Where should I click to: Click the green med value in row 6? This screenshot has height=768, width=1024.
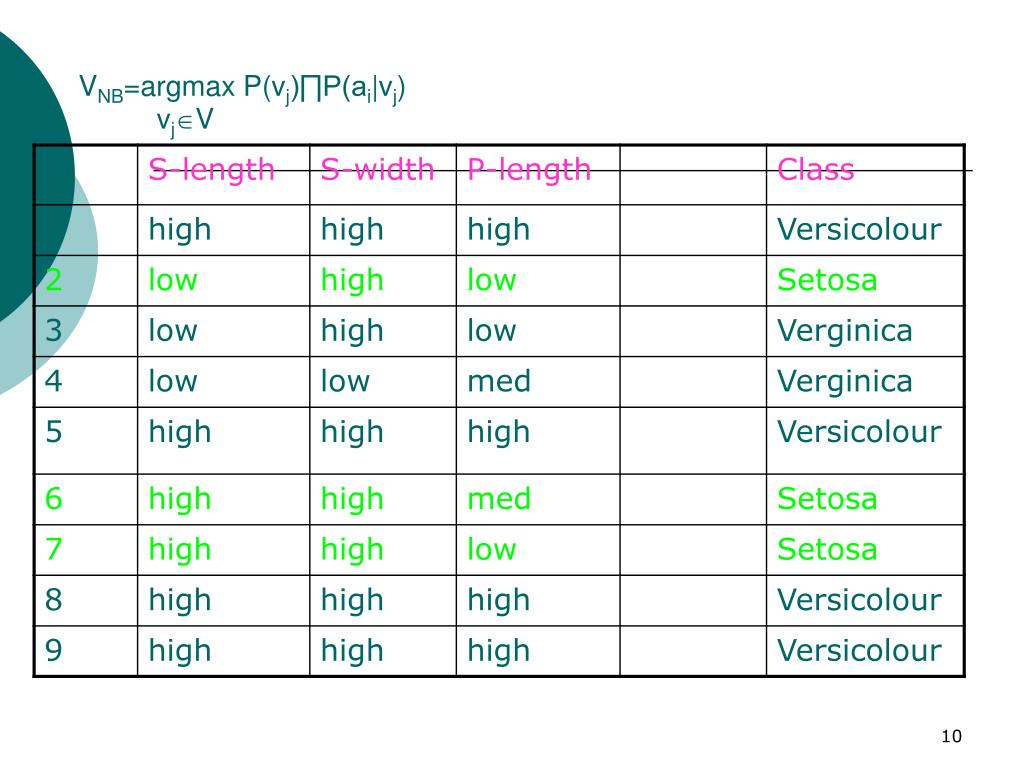[x=499, y=499]
